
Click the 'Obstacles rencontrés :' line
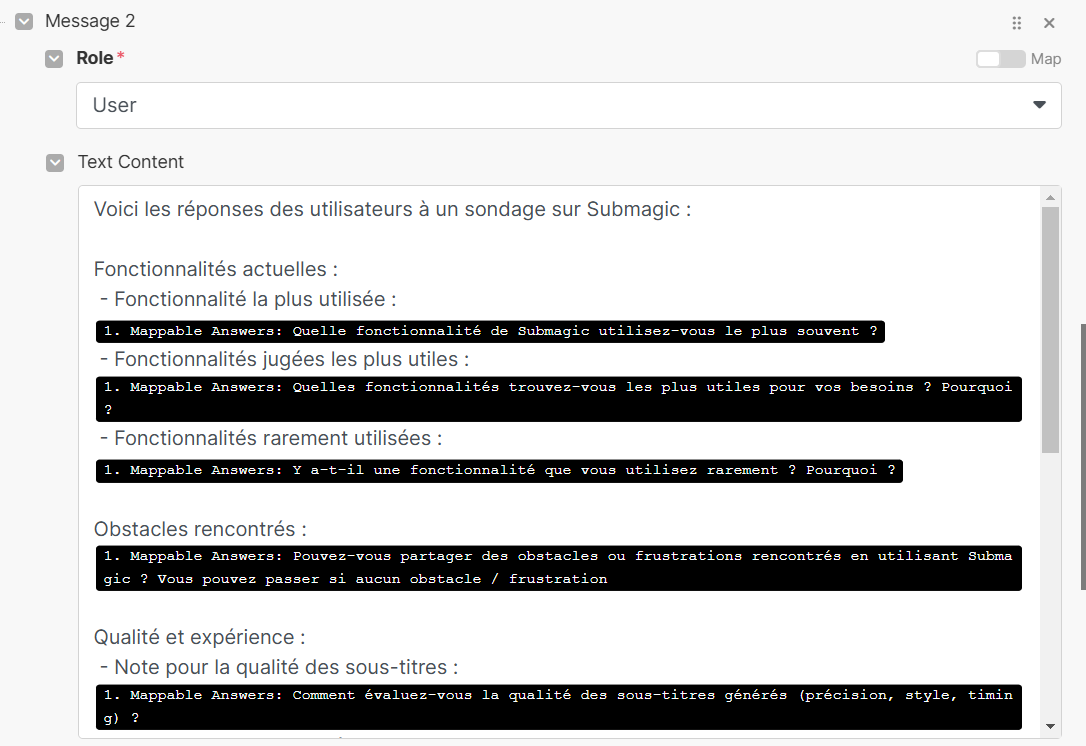(x=200, y=529)
